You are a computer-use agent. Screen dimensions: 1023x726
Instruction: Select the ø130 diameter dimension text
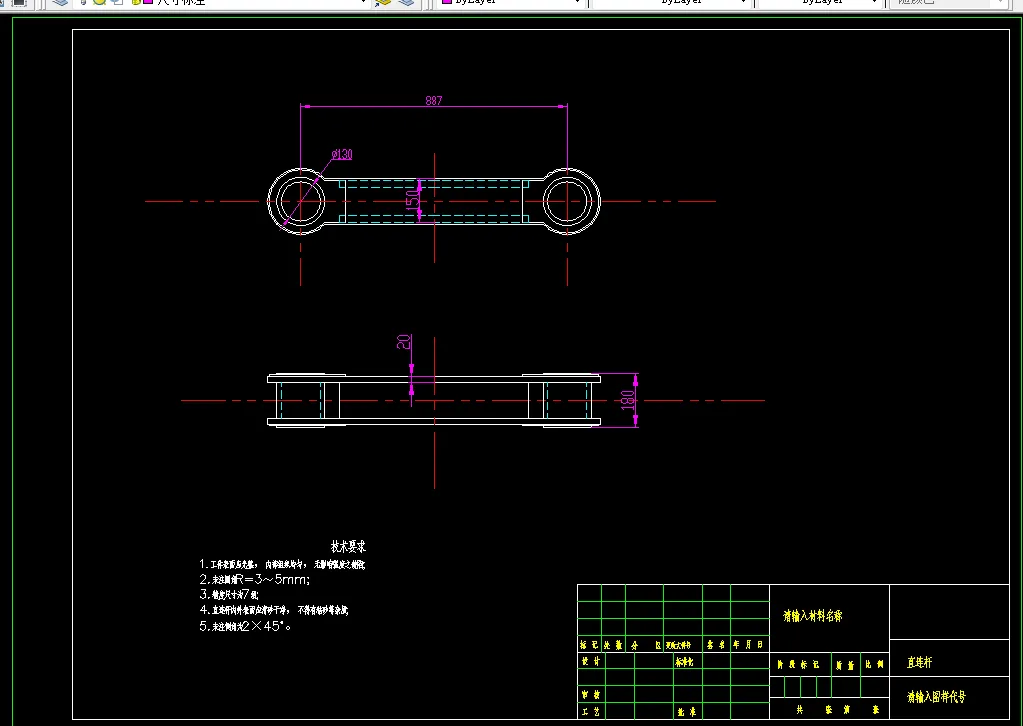coord(342,154)
